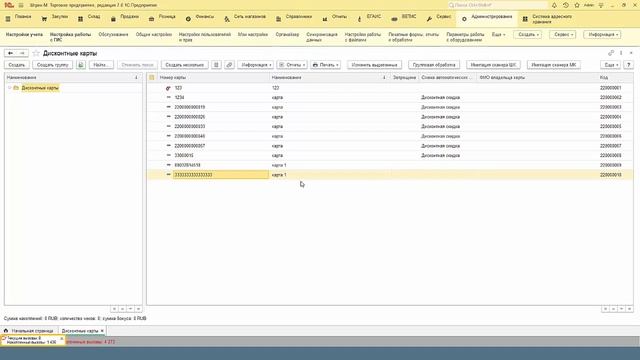Open the history clock icon
This screenshot has width=640, height=360.
coord(565,5)
